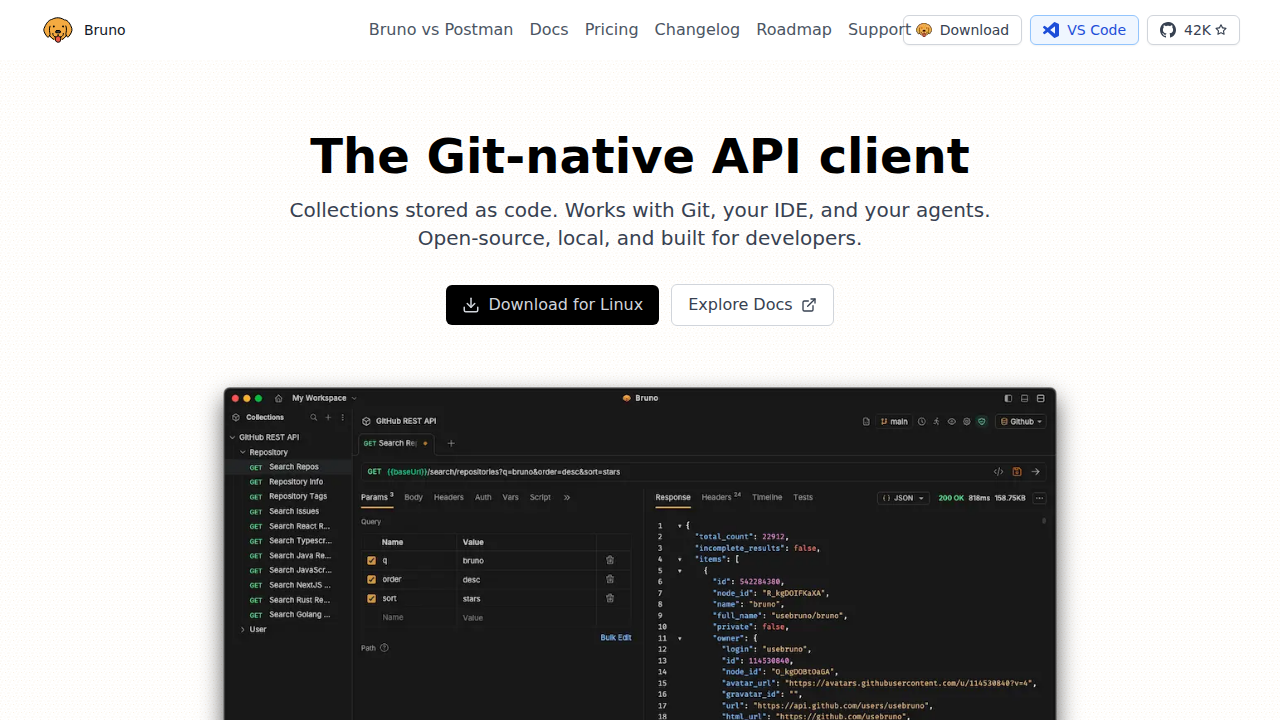Uncheck the 'q' query parameter checkbox
The image size is (1280, 720).
(371, 560)
